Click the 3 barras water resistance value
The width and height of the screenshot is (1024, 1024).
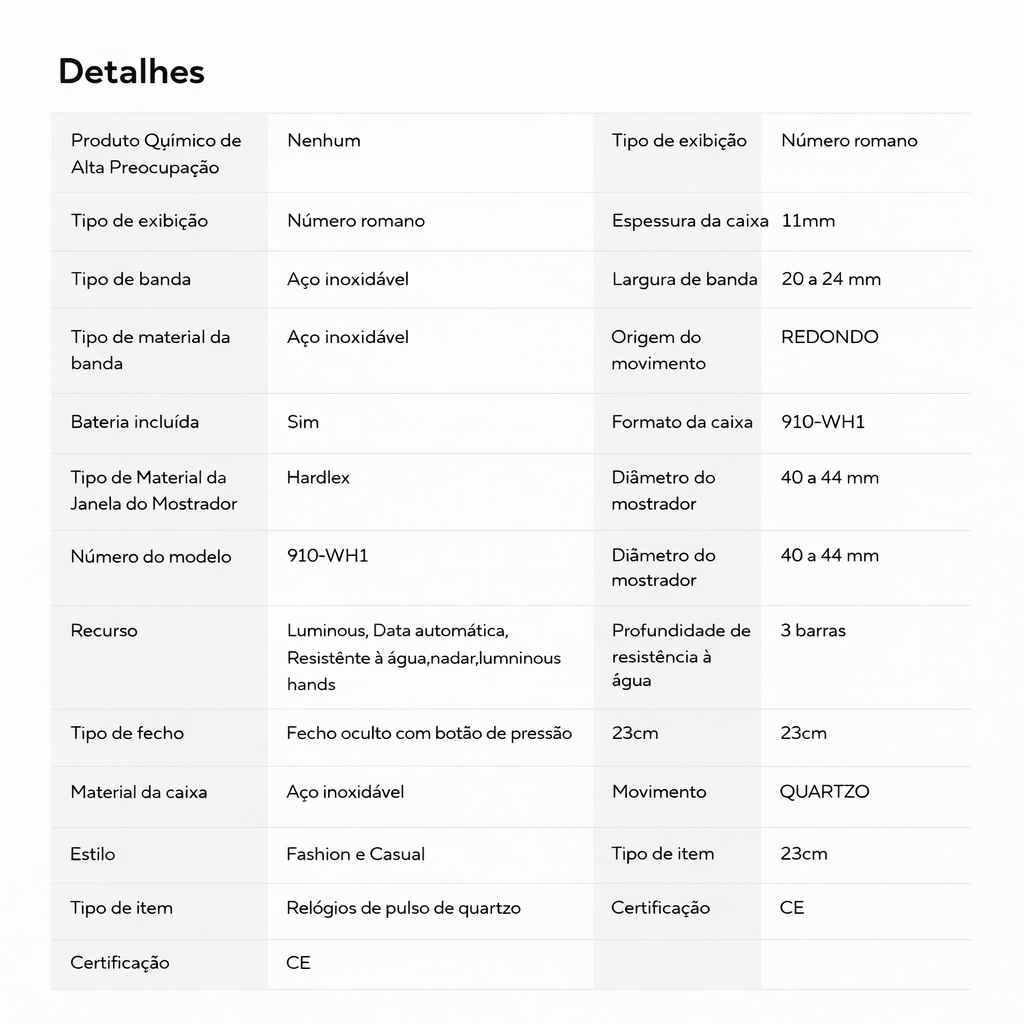[x=813, y=631]
